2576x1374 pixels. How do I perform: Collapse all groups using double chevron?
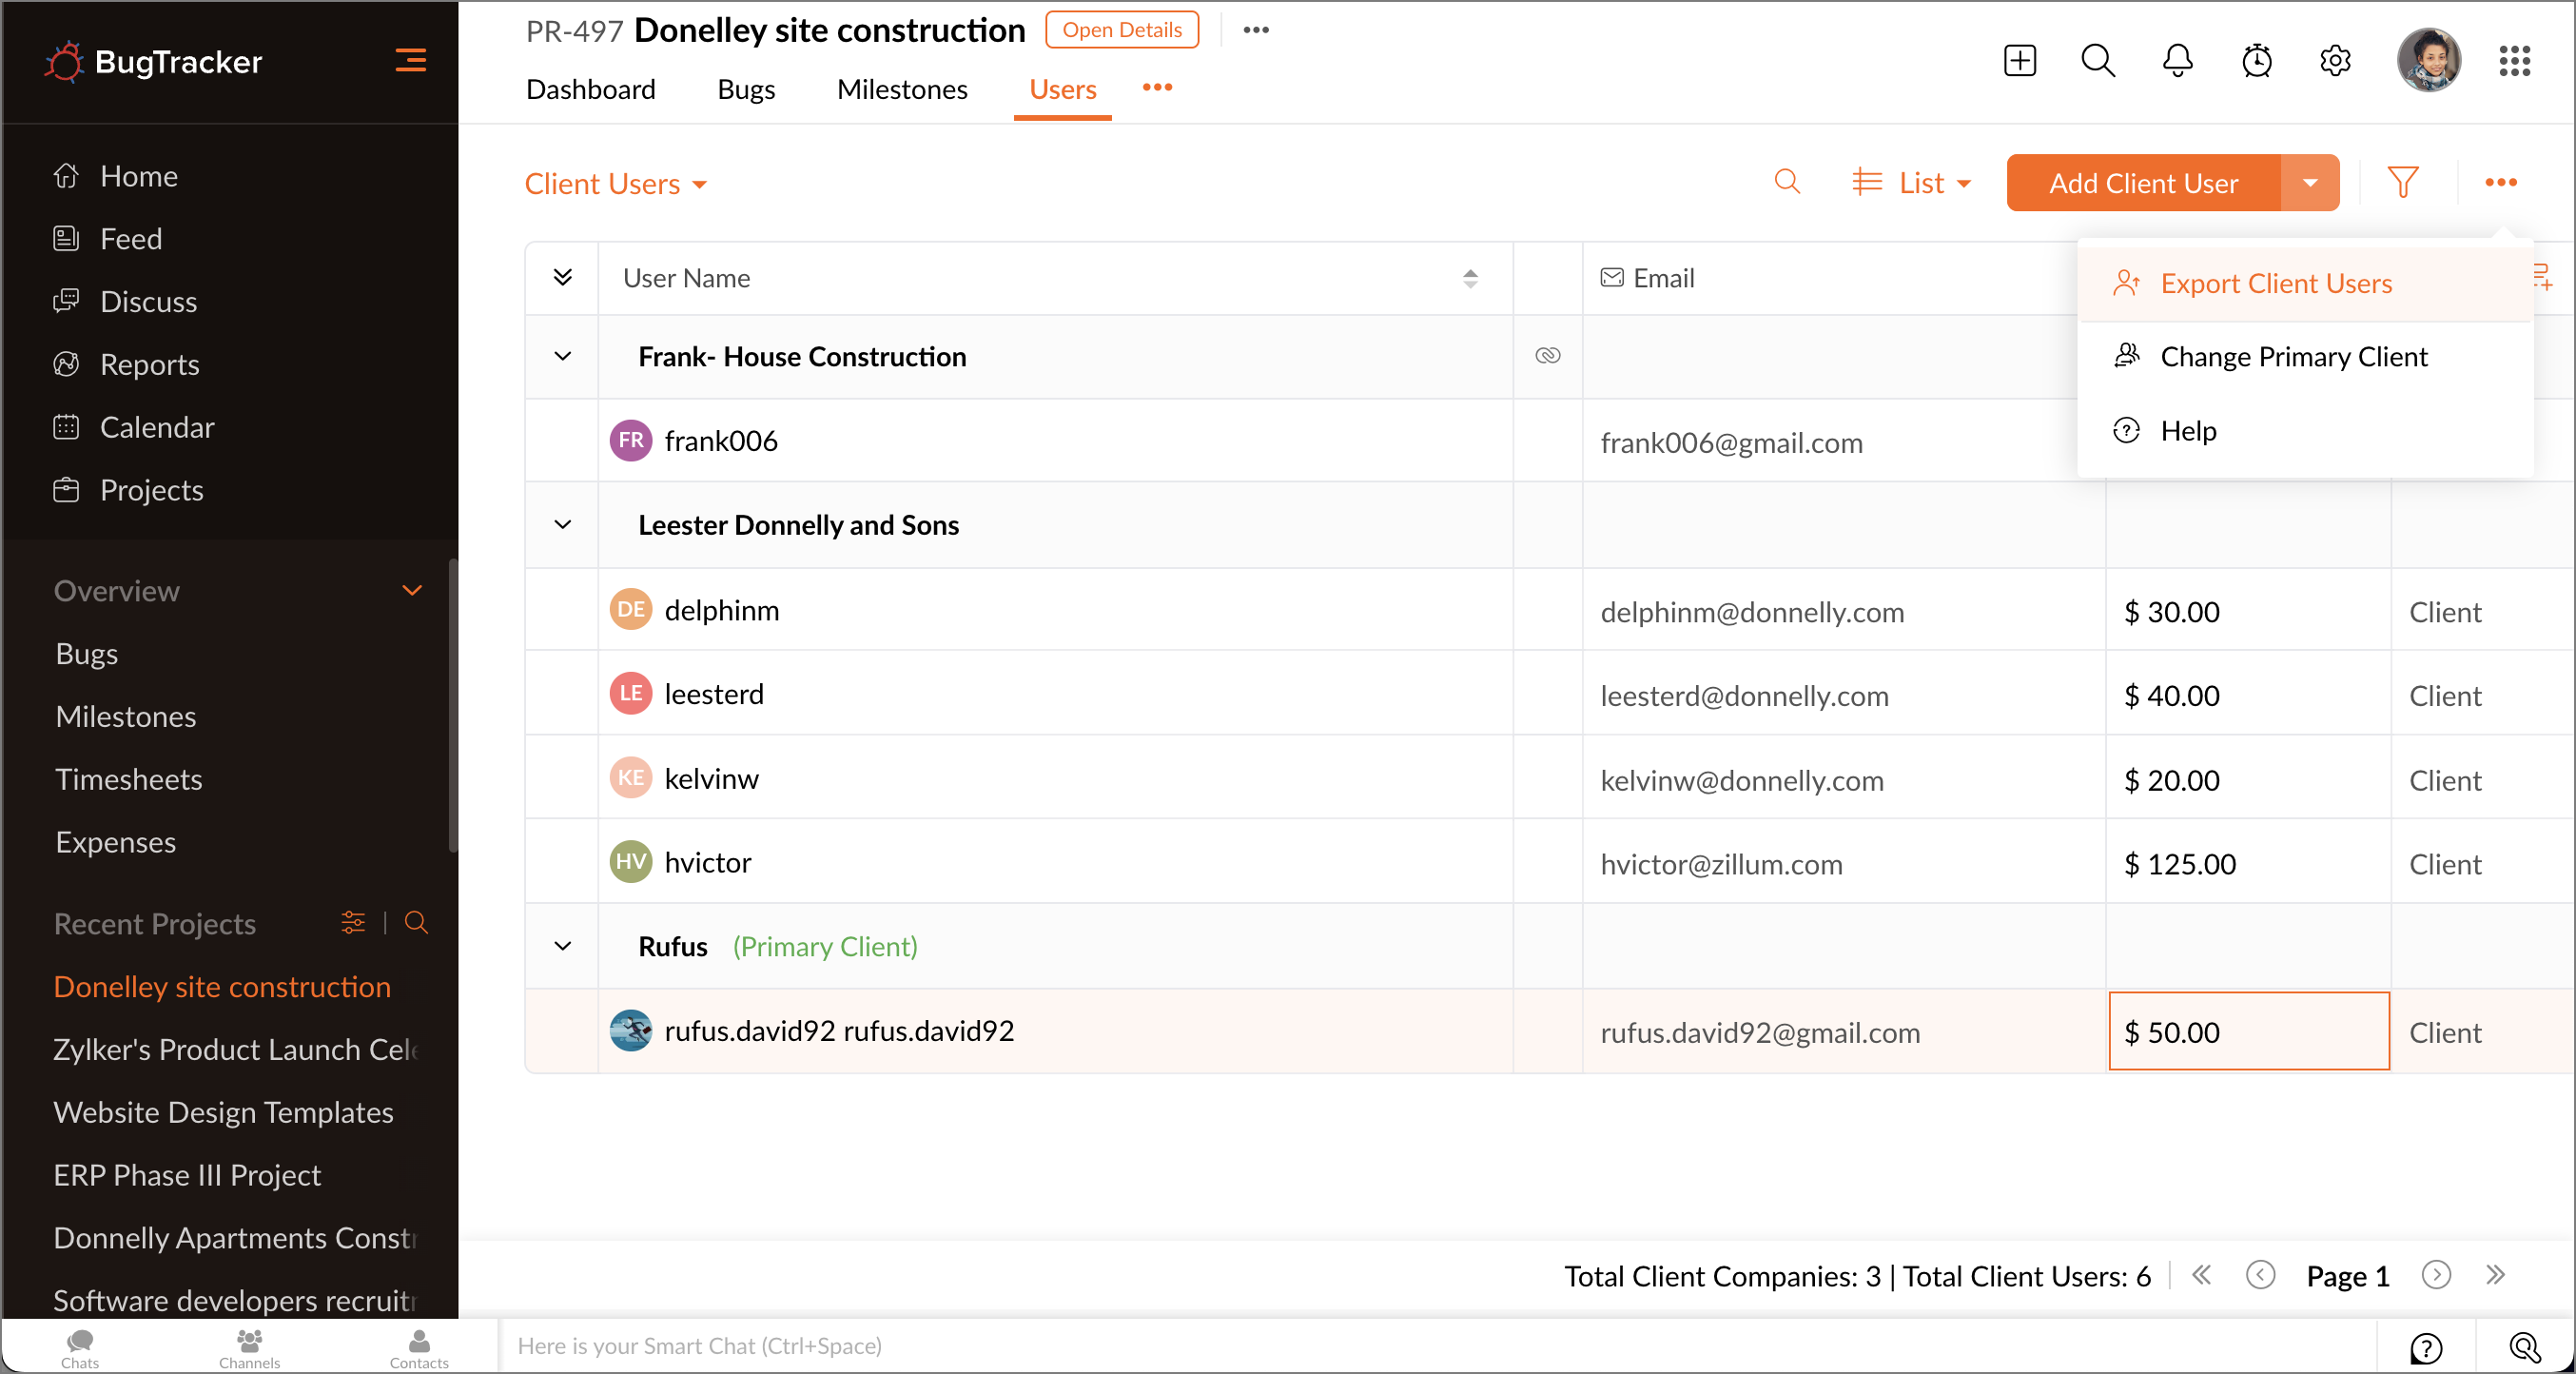[x=563, y=278]
